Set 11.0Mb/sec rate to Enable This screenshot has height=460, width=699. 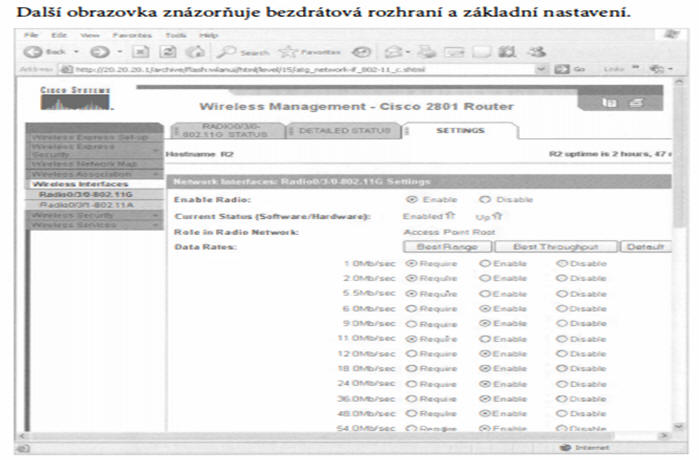pos(485,339)
